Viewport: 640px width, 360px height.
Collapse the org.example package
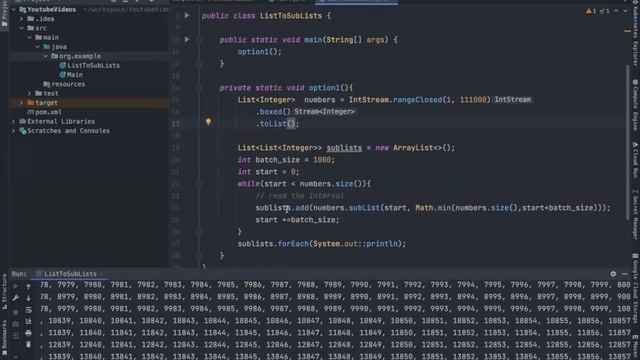coord(46,56)
